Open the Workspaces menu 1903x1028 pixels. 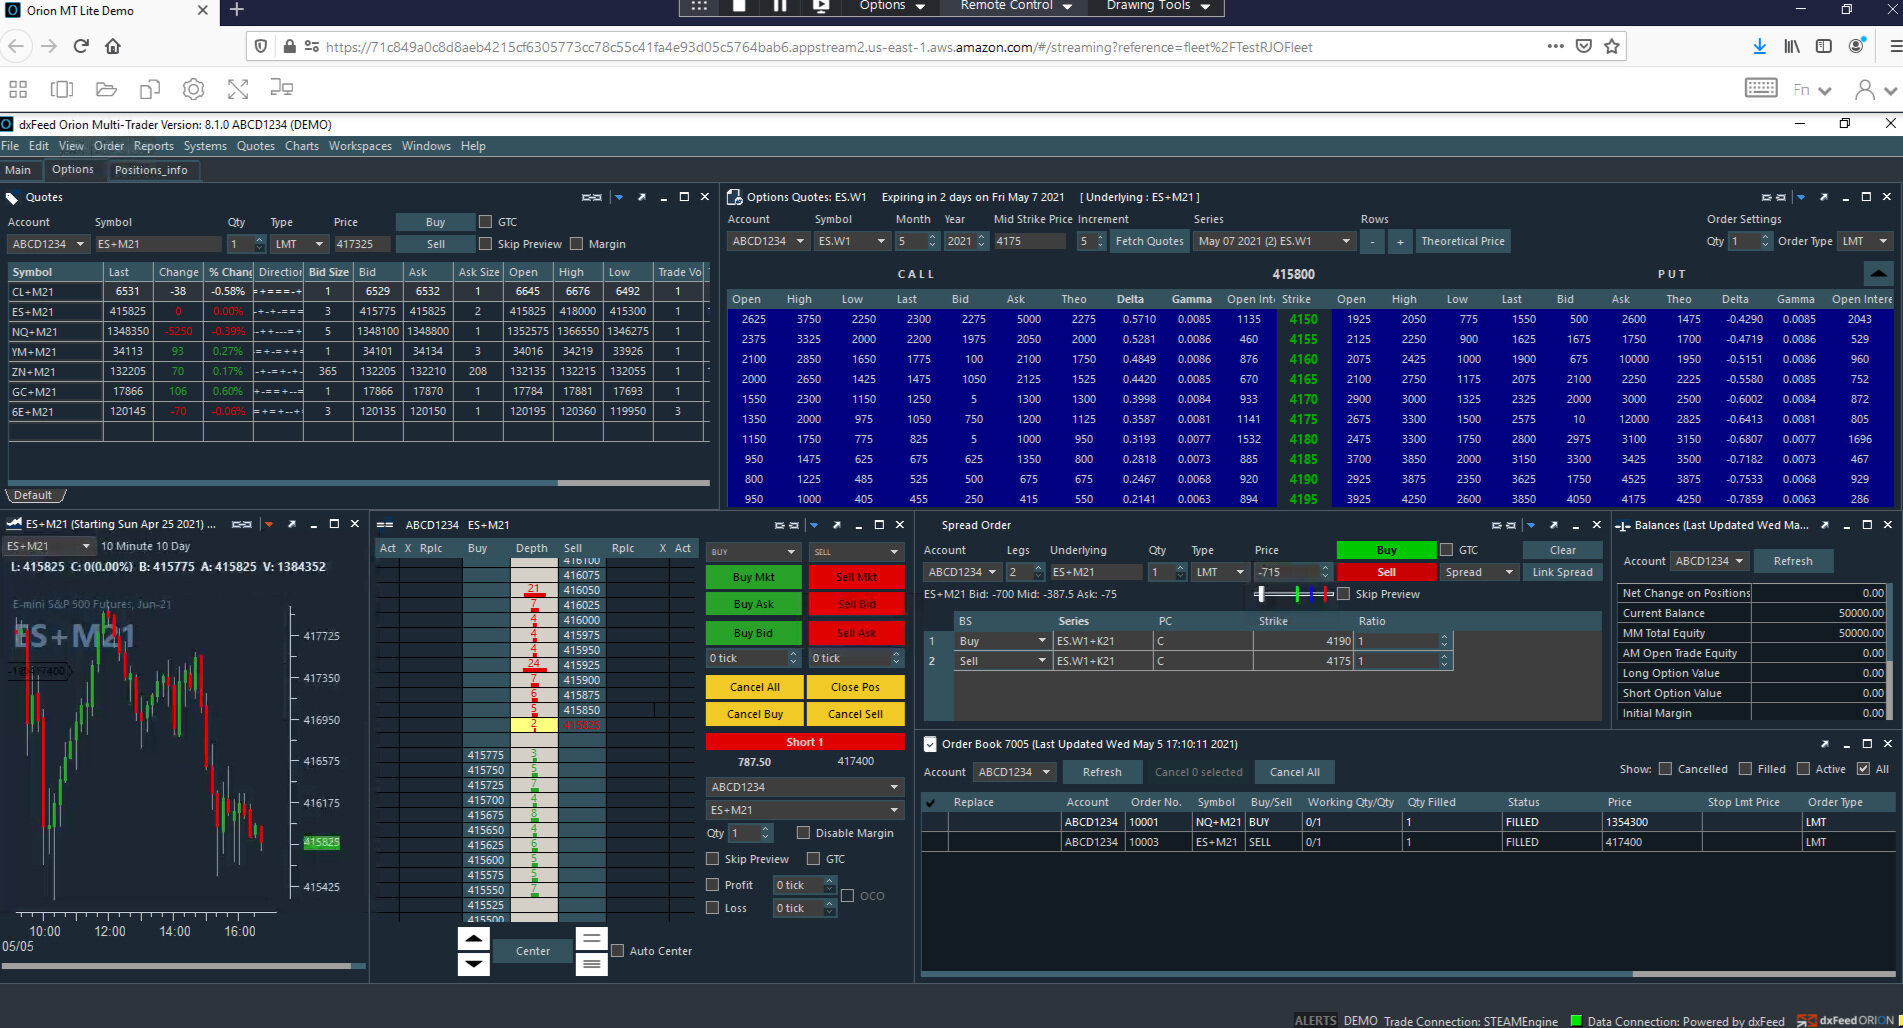pos(360,146)
